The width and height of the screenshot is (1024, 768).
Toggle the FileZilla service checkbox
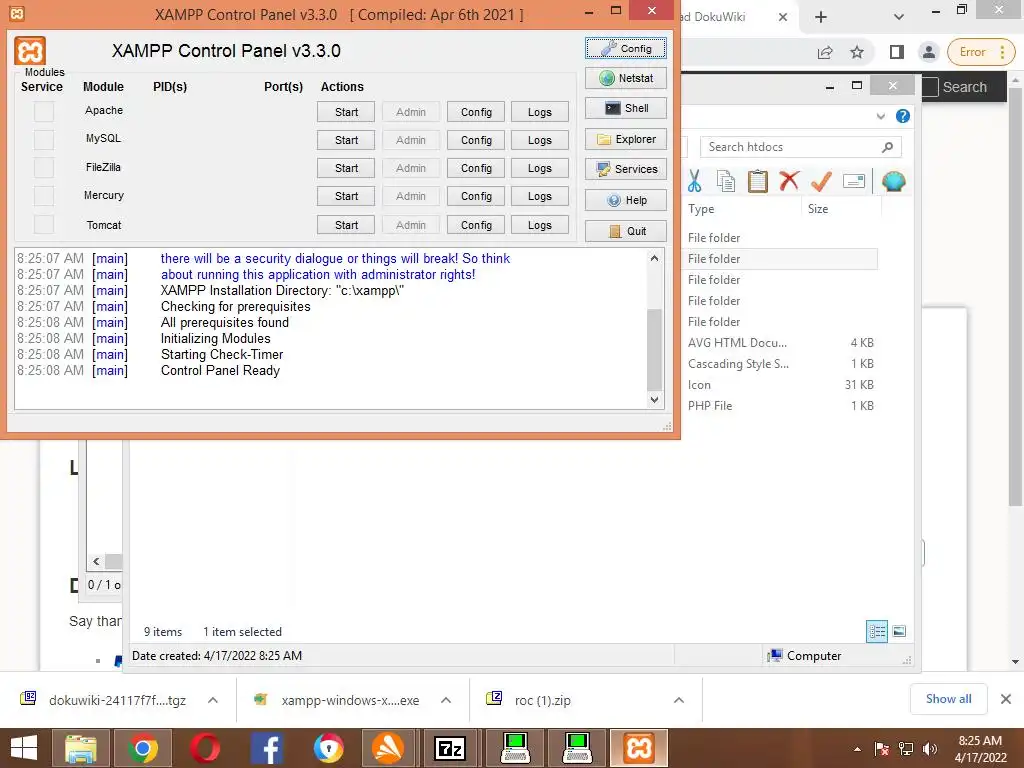click(x=44, y=168)
